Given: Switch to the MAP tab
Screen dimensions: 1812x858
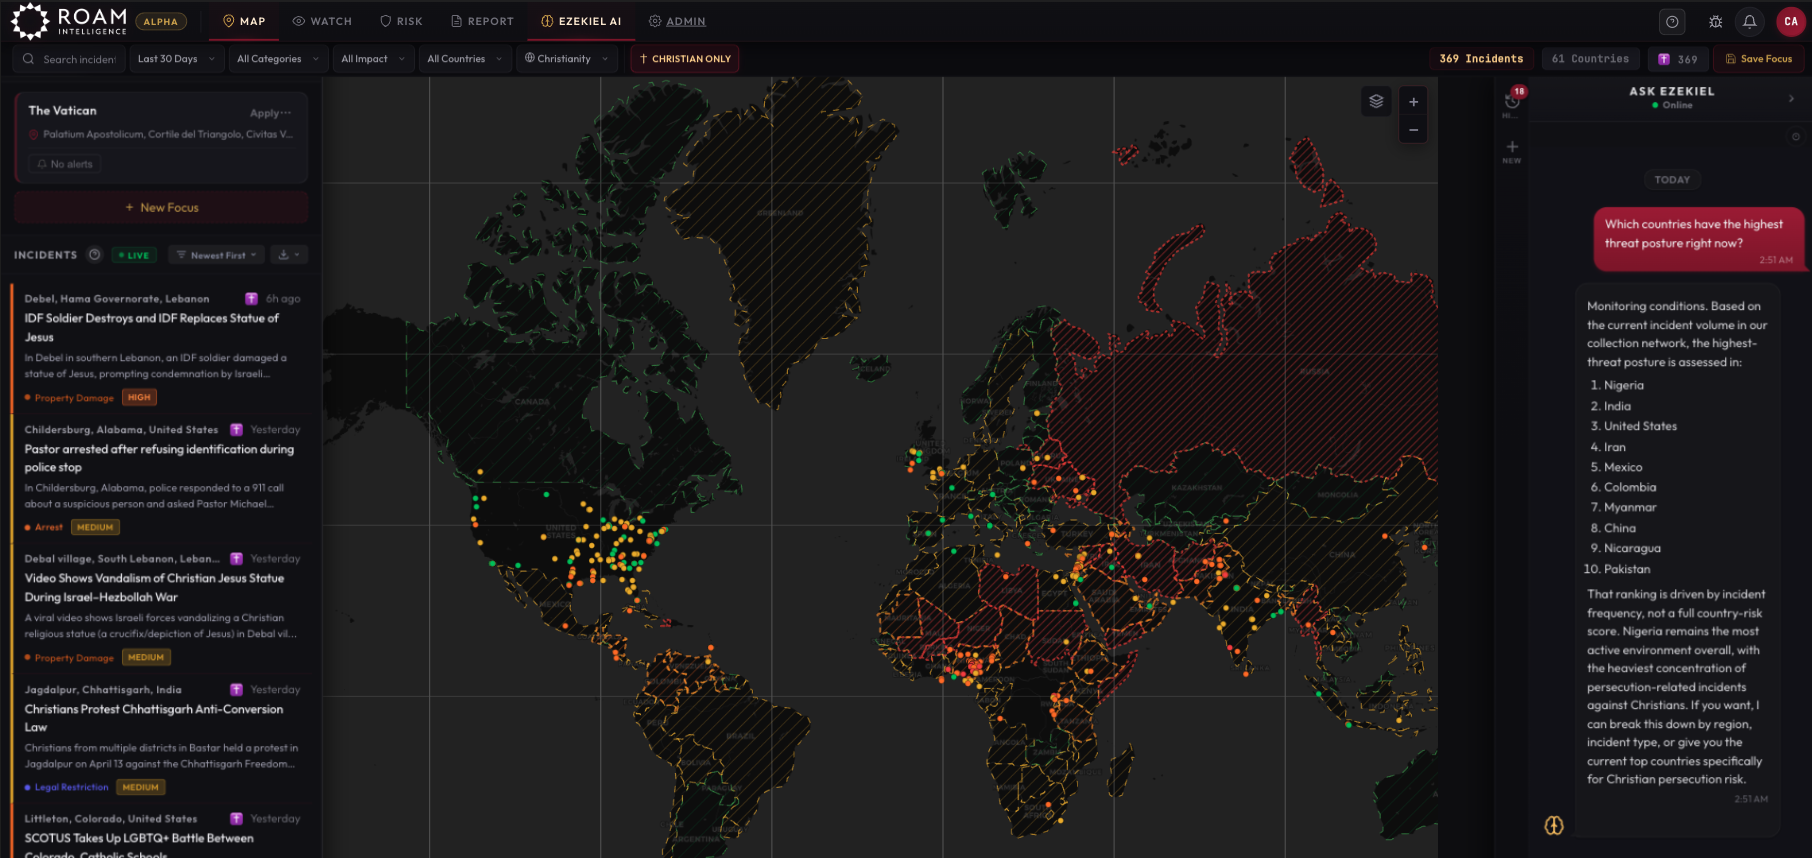Looking at the screenshot, I should (x=244, y=21).
